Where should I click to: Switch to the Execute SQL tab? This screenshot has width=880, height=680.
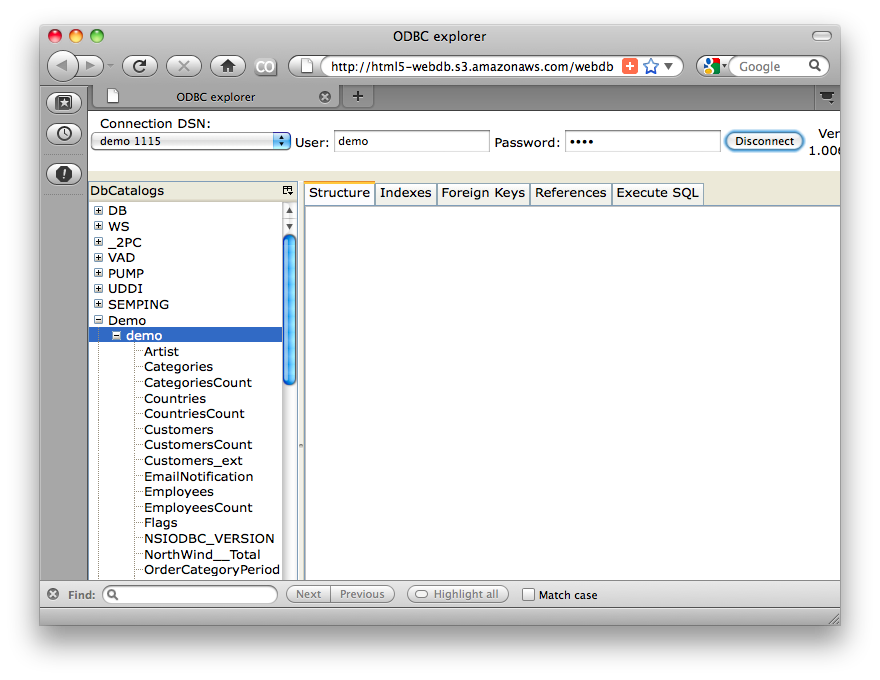[x=657, y=193]
